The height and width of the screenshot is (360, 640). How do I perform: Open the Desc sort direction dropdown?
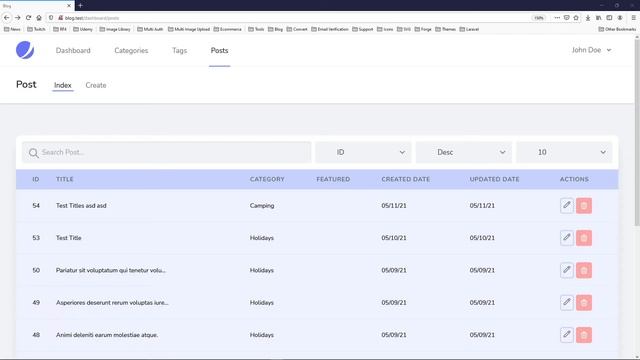(x=464, y=152)
